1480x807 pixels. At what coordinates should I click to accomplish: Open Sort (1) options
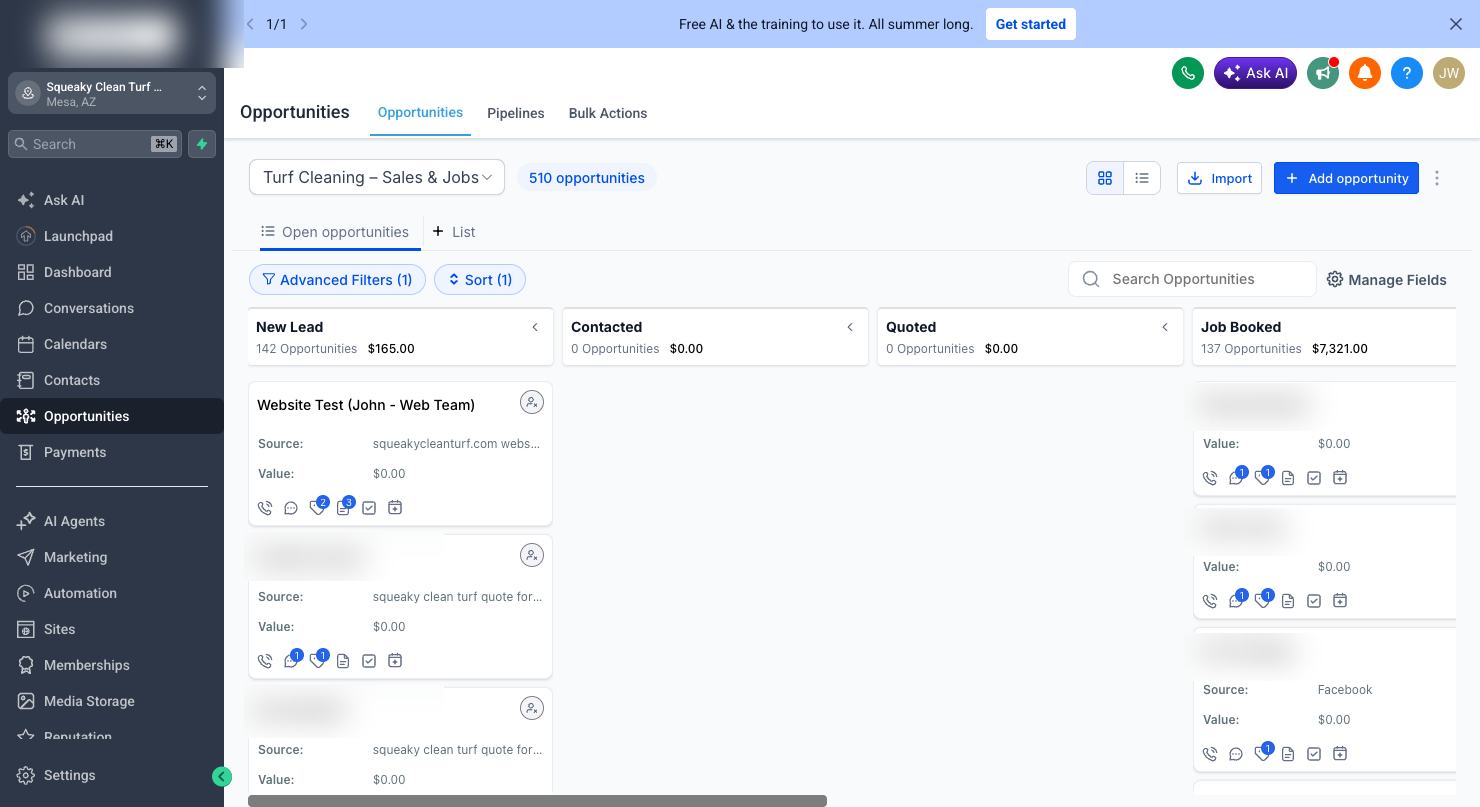[x=480, y=280]
